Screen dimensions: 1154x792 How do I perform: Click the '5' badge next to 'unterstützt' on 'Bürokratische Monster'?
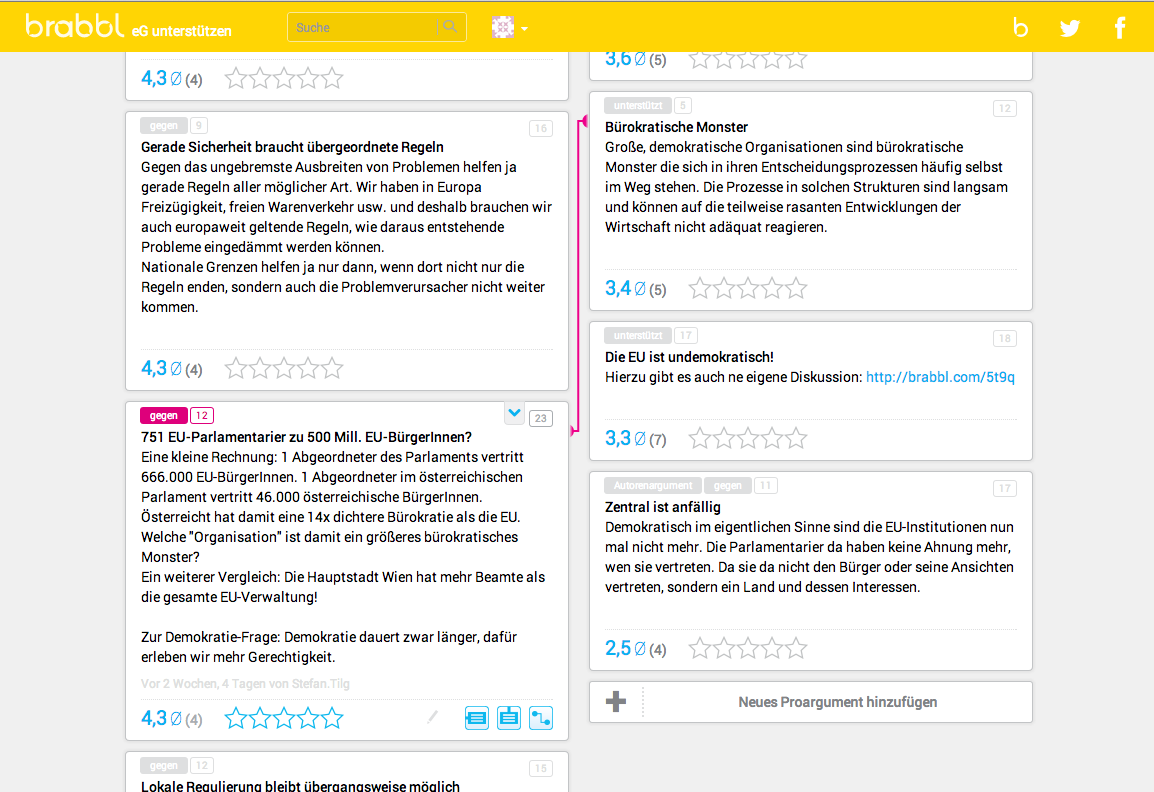(x=683, y=106)
